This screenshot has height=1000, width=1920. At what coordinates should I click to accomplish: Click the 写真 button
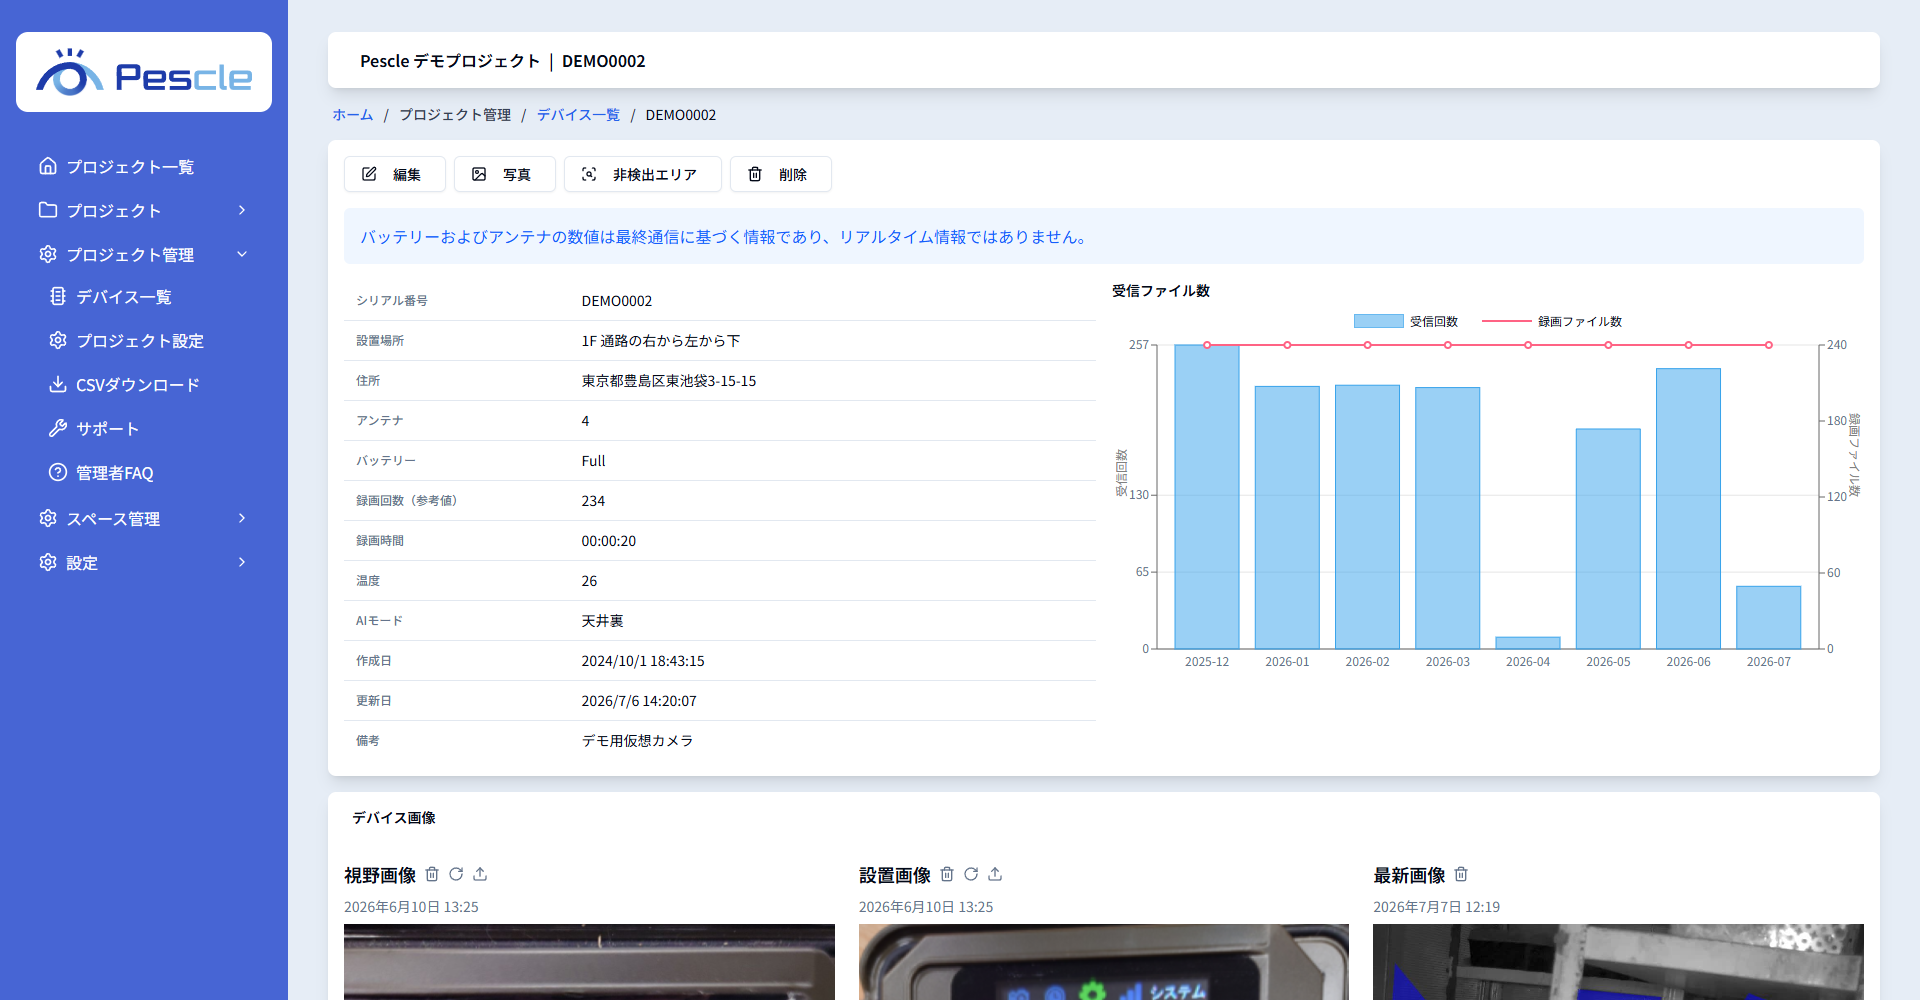pyautogui.click(x=505, y=174)
